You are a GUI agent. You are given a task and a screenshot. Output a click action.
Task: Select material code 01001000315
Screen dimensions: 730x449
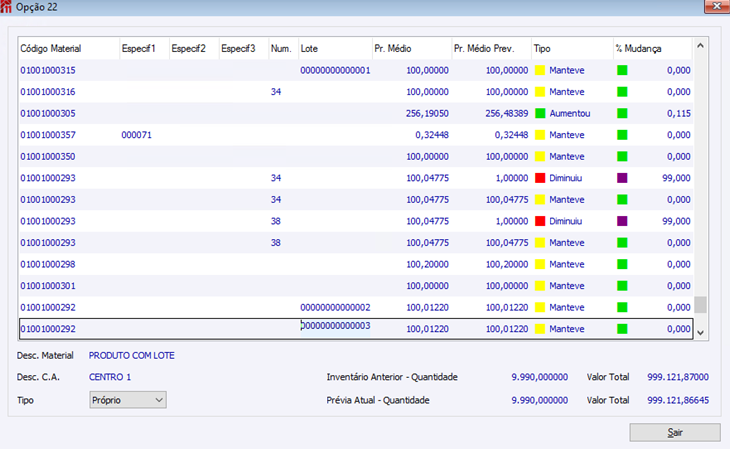(47, 70)
